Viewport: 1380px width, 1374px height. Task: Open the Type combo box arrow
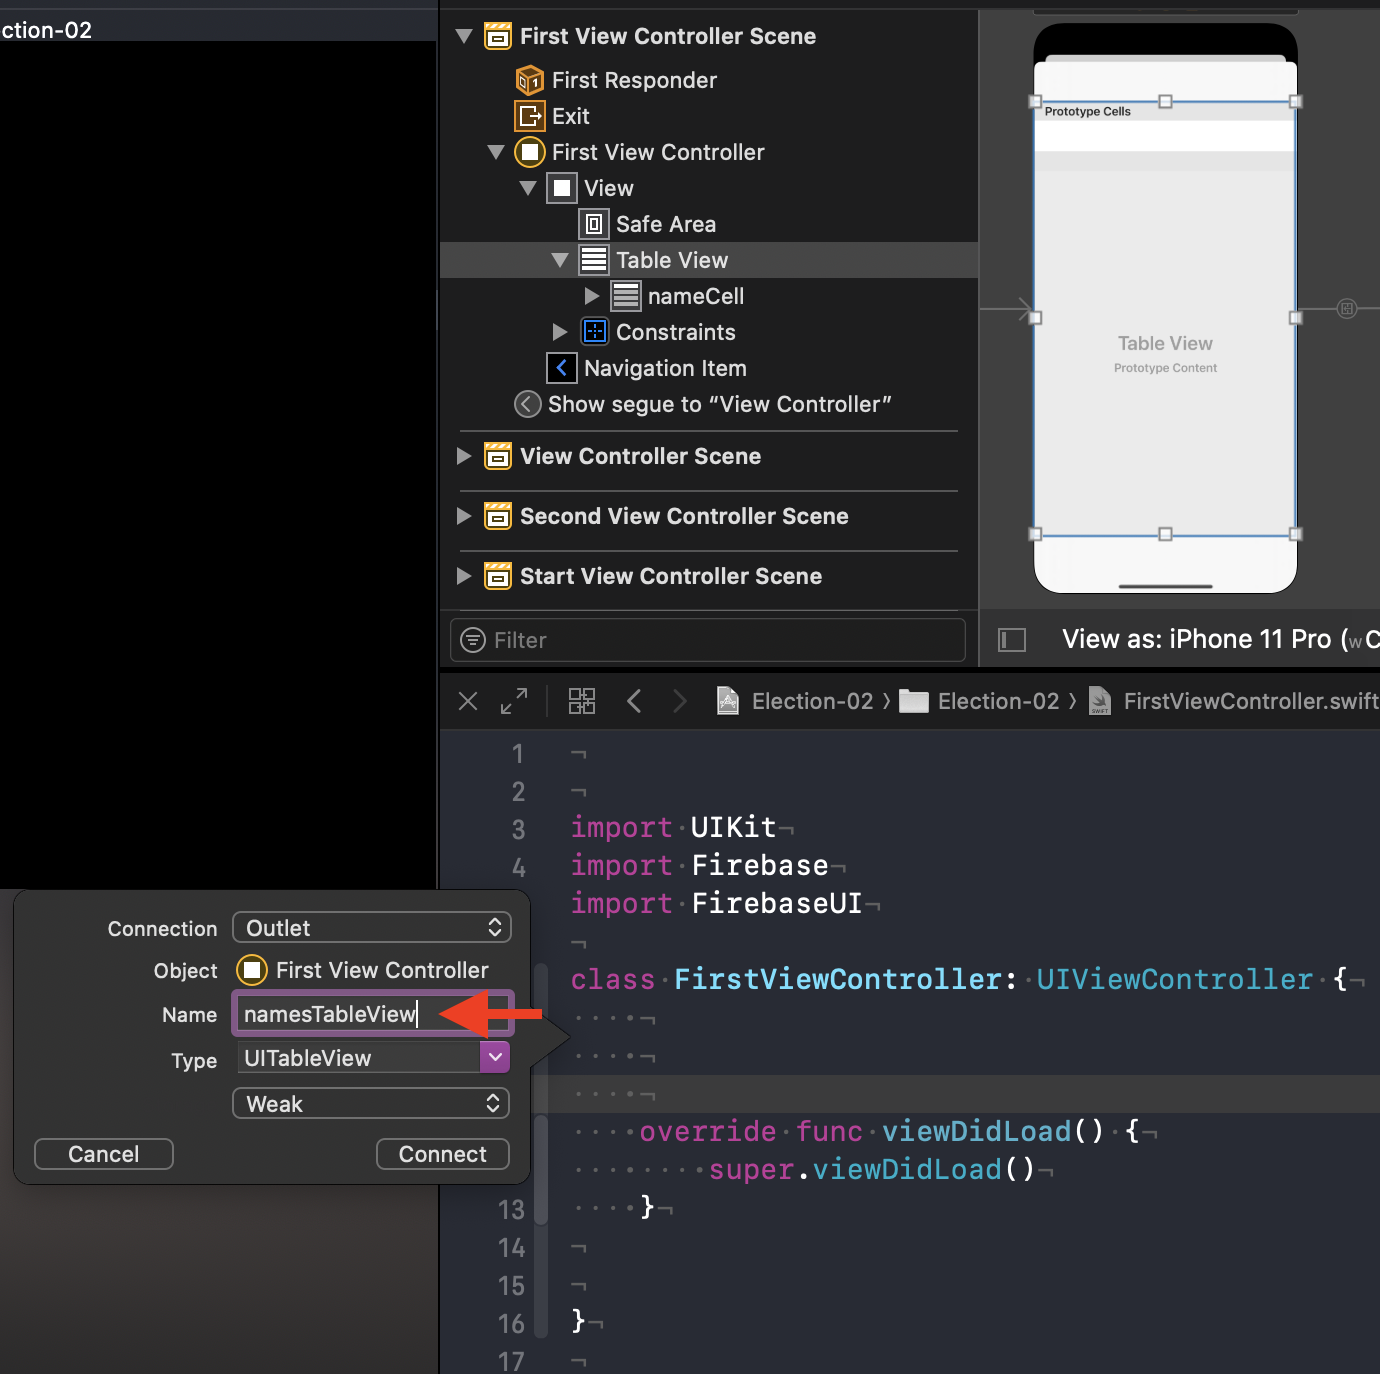click(495, 1057)
